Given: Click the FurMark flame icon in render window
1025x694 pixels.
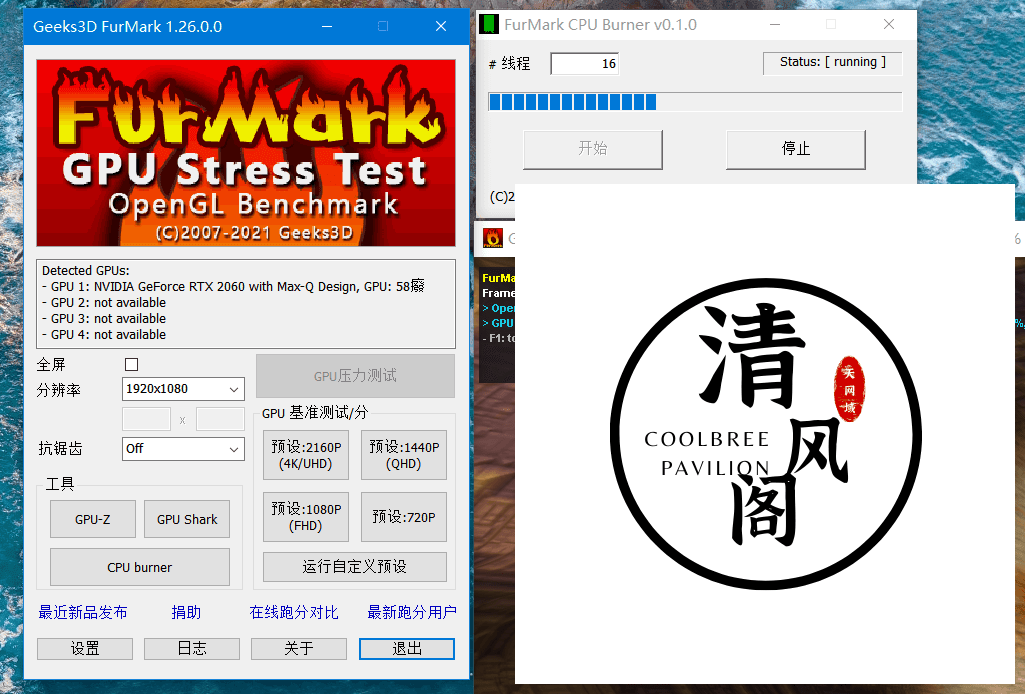Looking at the screenshot, I should 492,239.
